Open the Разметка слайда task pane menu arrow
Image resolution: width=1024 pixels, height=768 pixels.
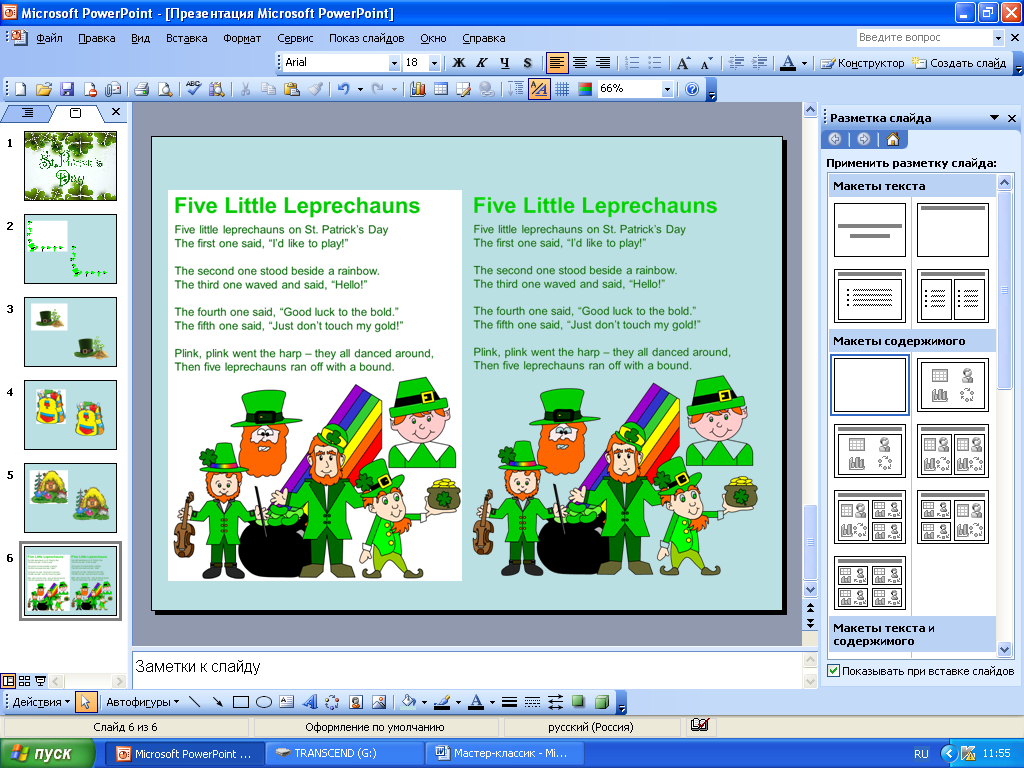point(995,118)
